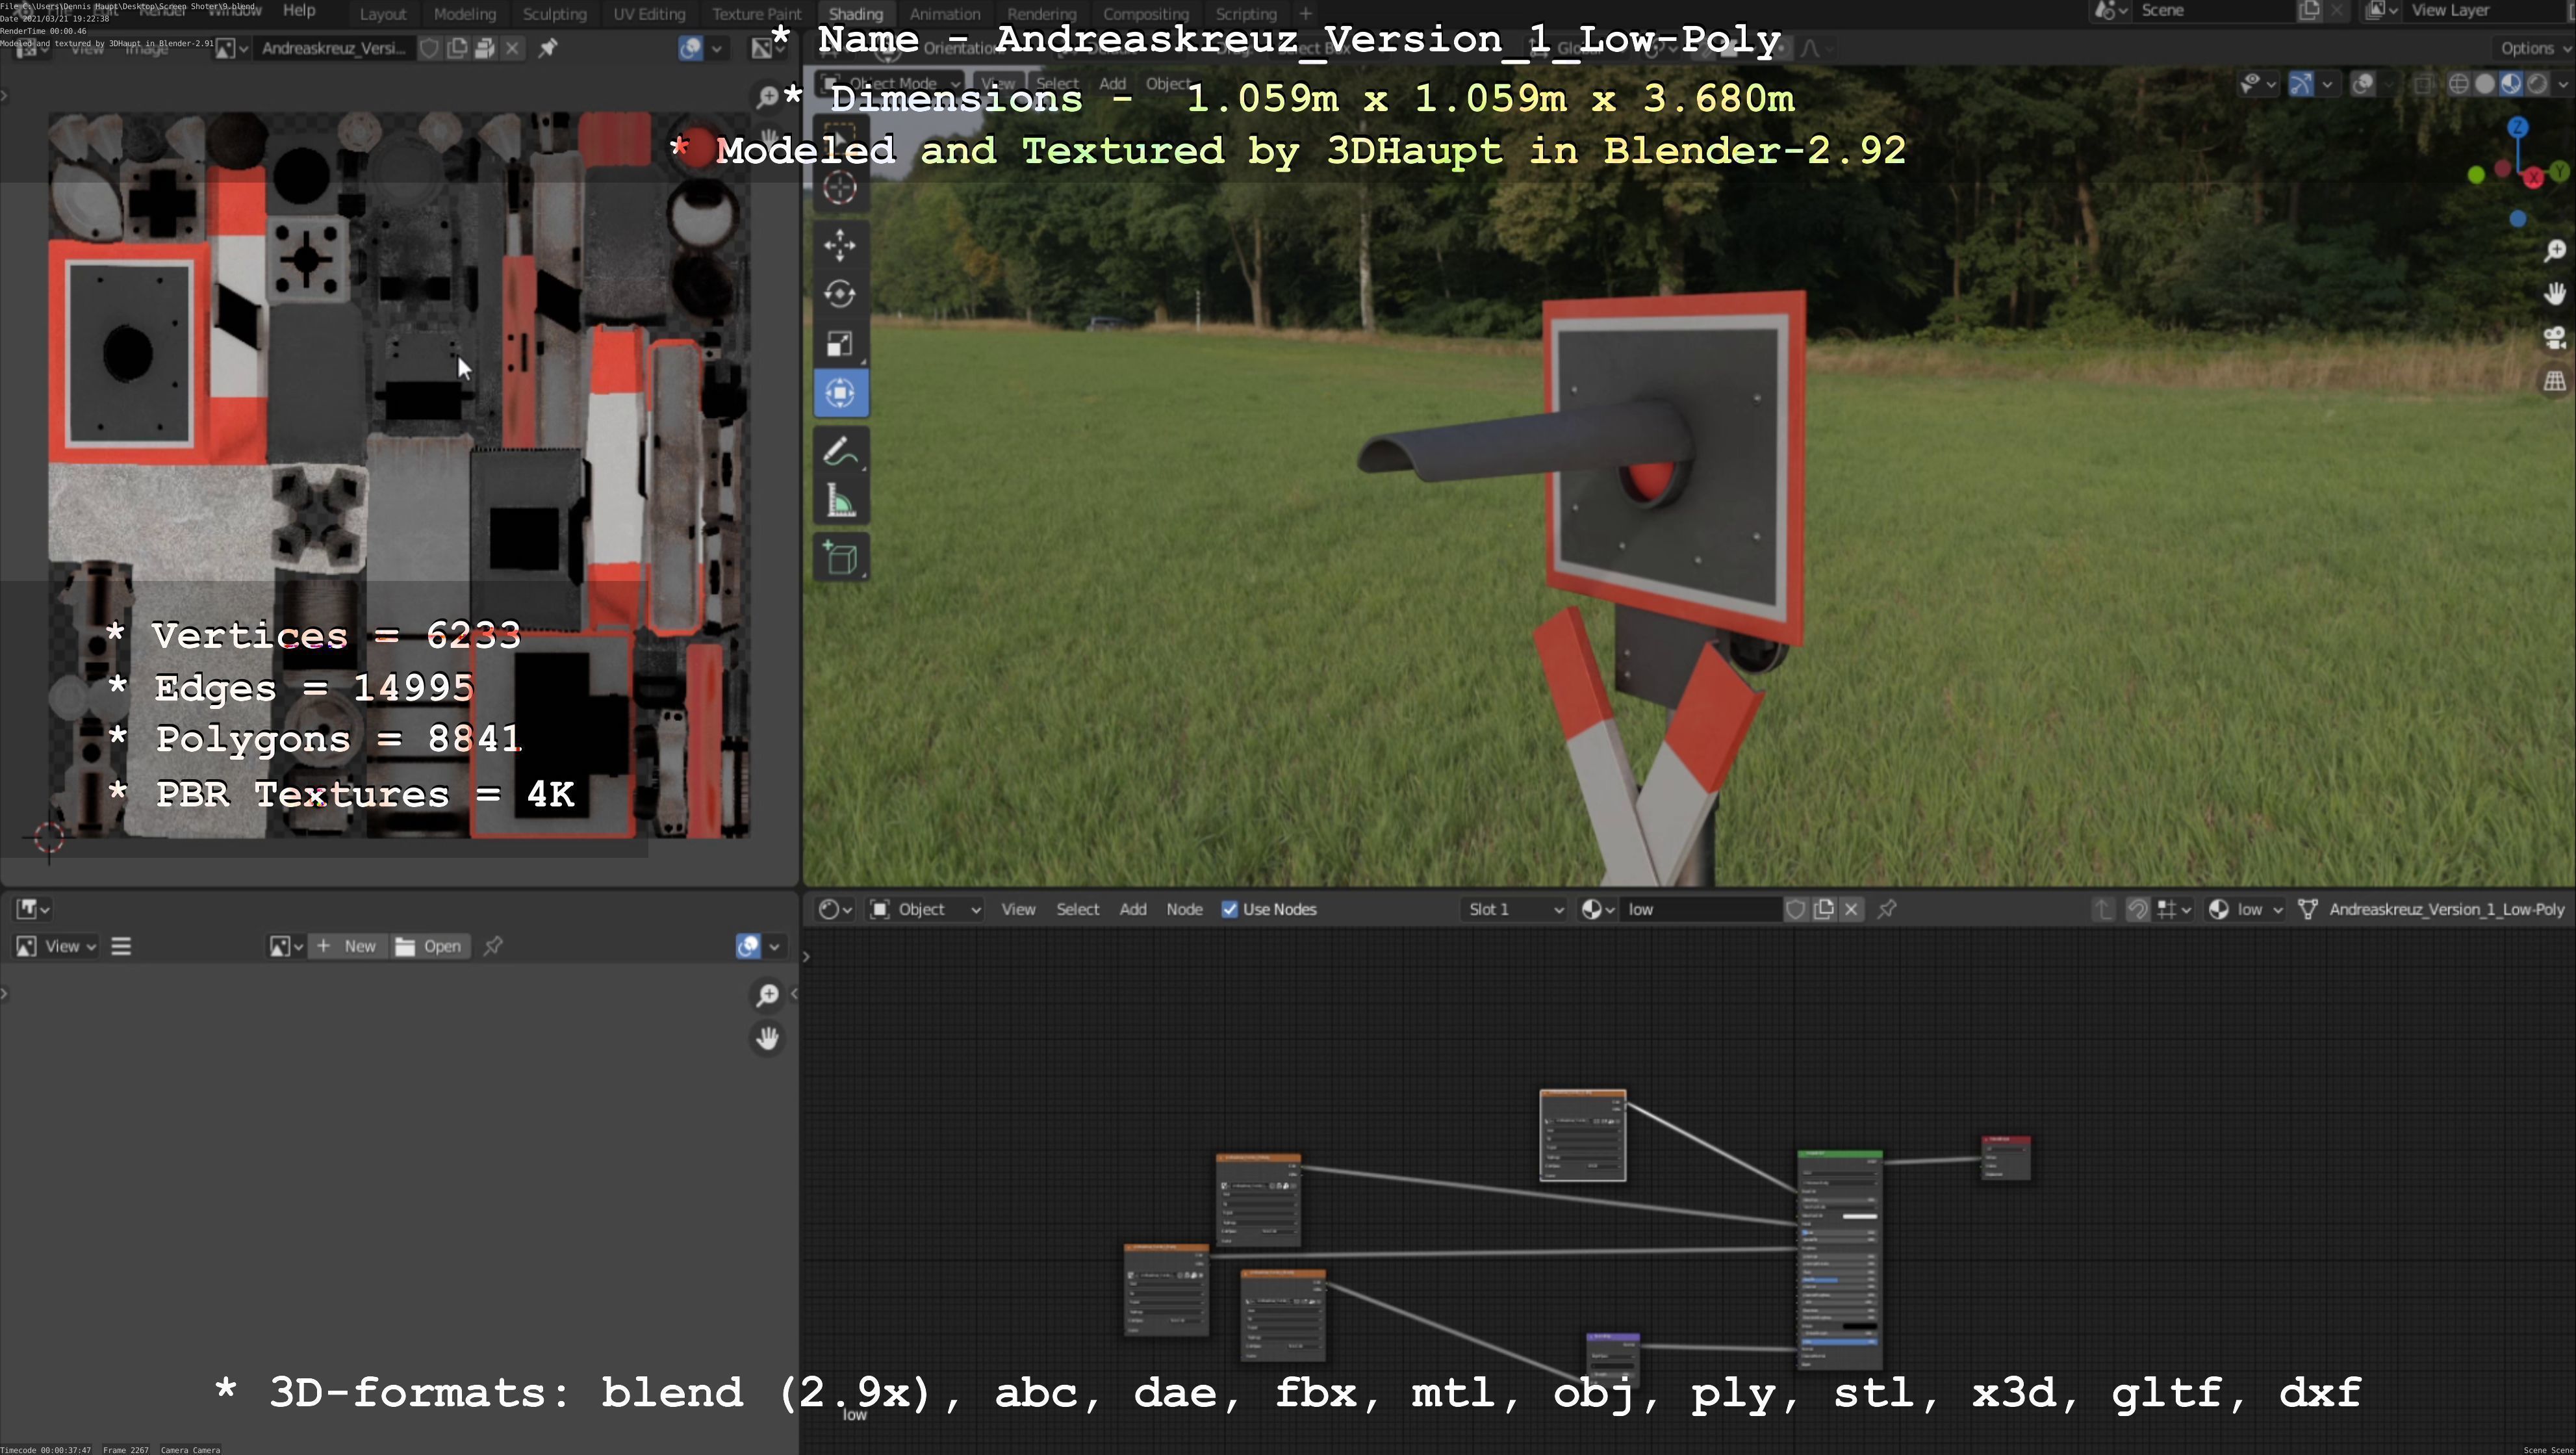Switch viewport to Wireframe shading

point(2458,84)
